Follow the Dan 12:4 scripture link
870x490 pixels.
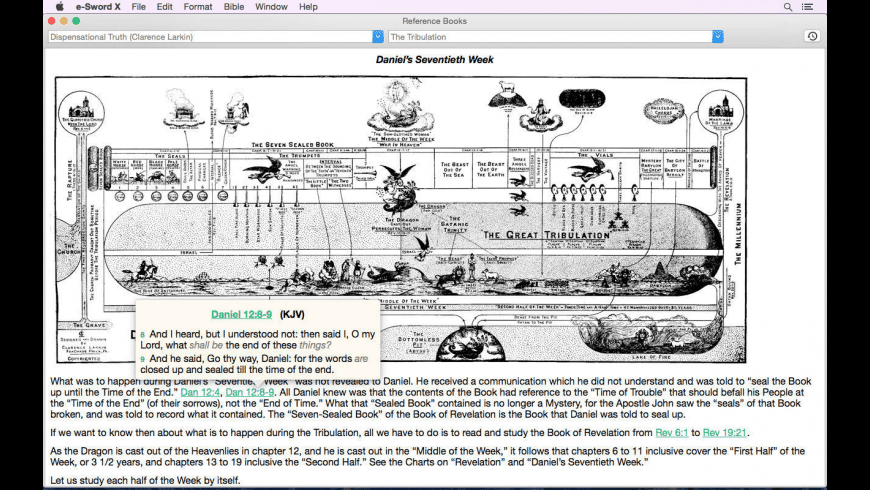tap(200, 392)
